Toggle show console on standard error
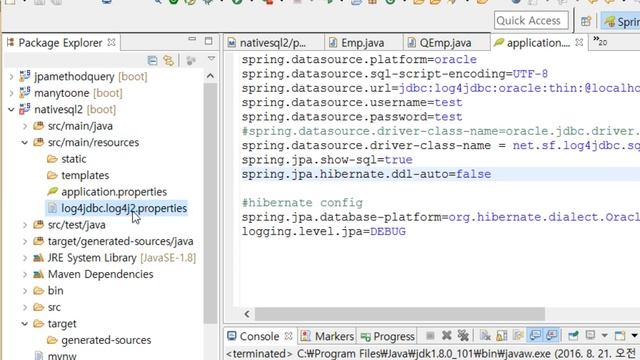 point(551,336)
